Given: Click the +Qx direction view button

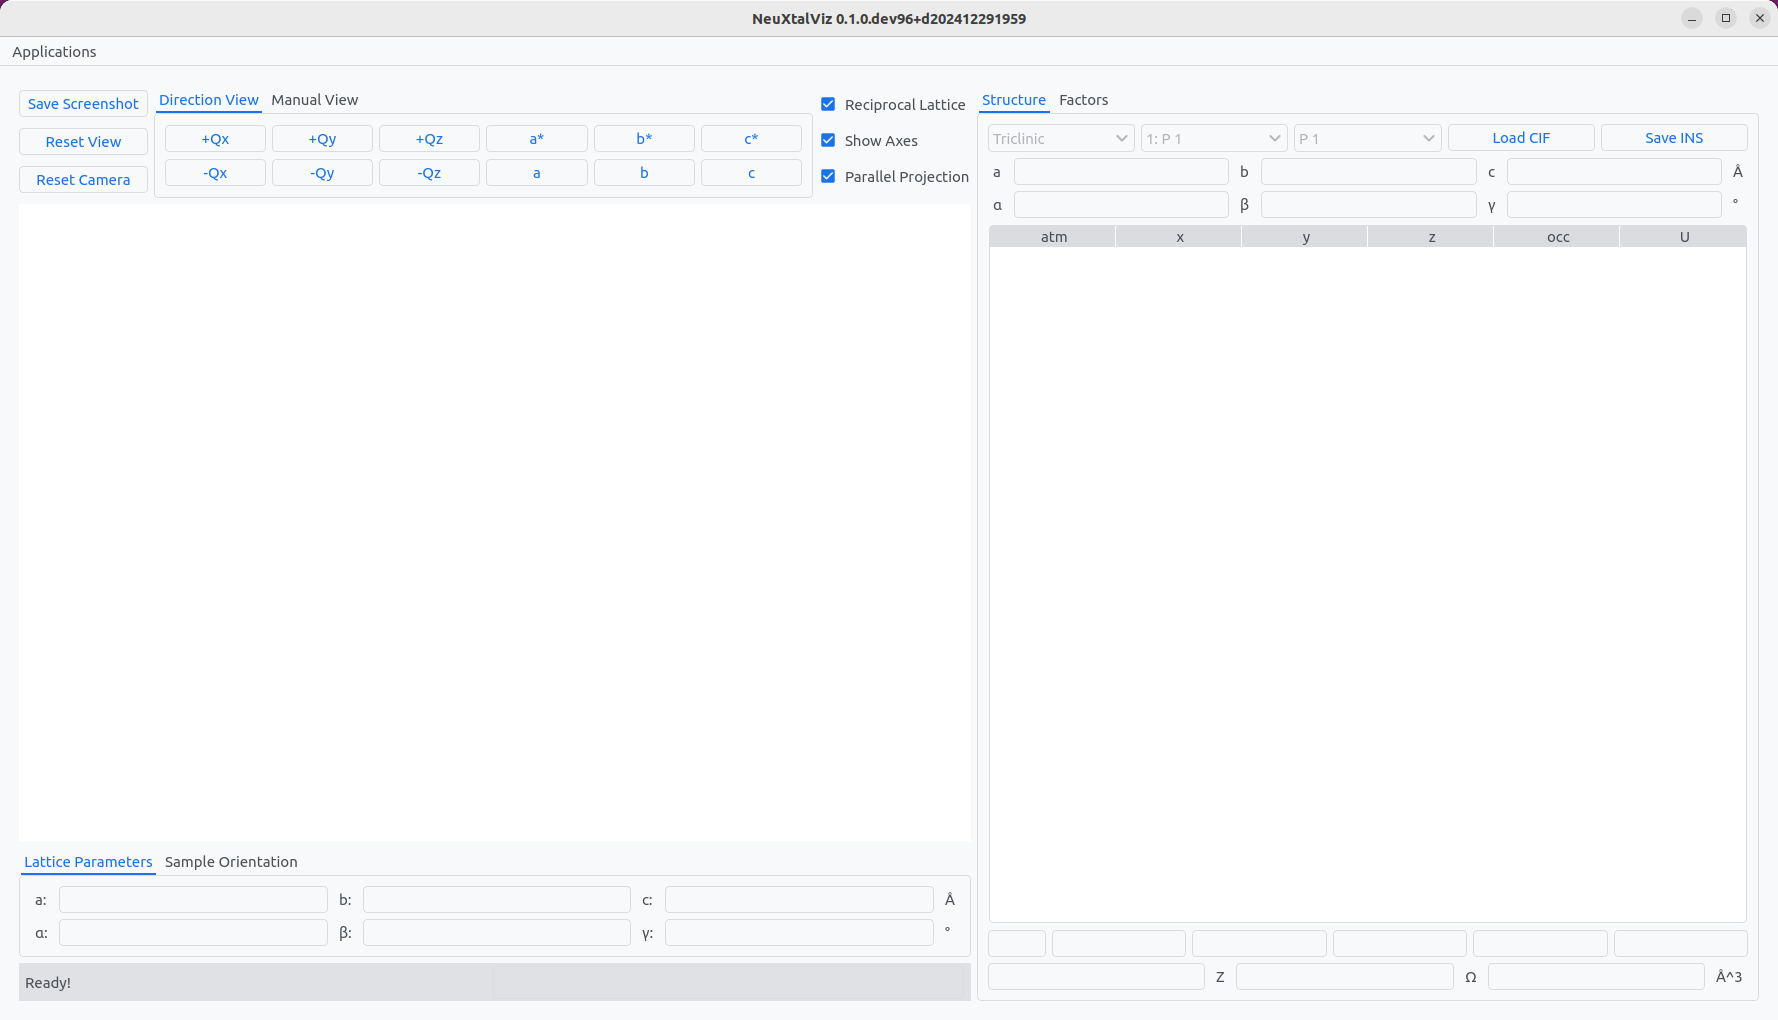Looking at the screenshot, I should click(x=215, y=139).
